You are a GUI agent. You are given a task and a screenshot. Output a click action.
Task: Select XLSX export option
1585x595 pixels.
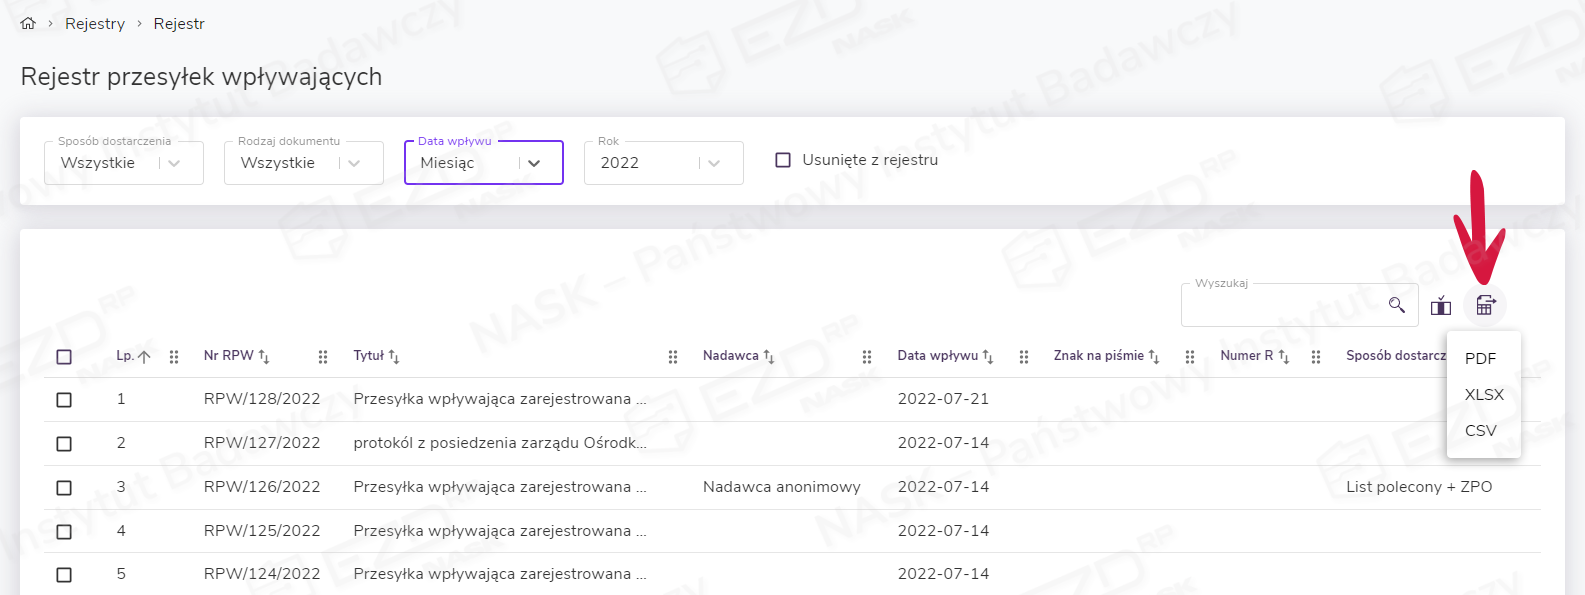1483,394
